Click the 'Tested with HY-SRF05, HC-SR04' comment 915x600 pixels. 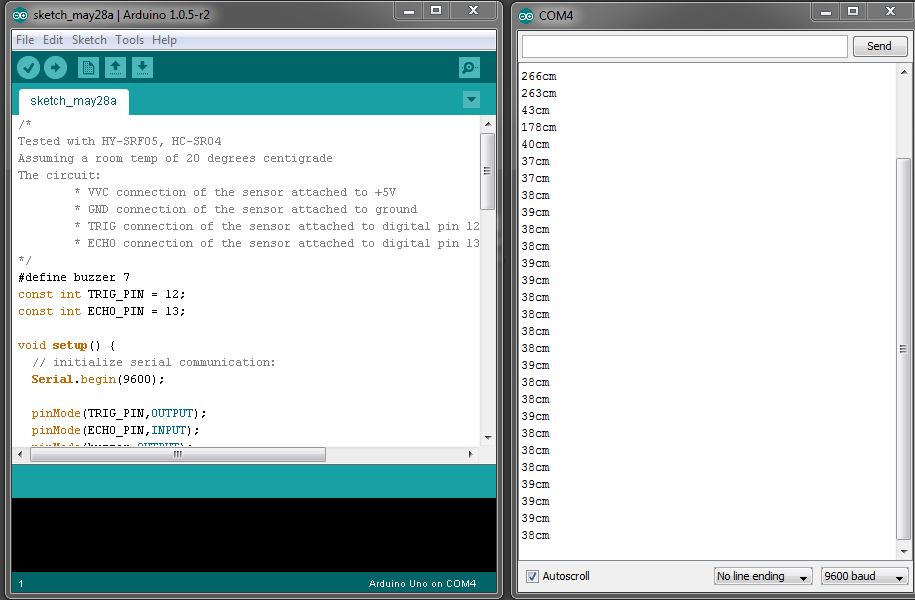point(120,141)
